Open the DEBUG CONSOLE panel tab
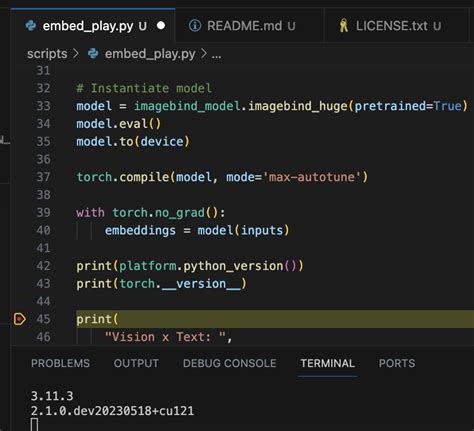The width and height of the screenshot is (474, 431). point(230,363)
